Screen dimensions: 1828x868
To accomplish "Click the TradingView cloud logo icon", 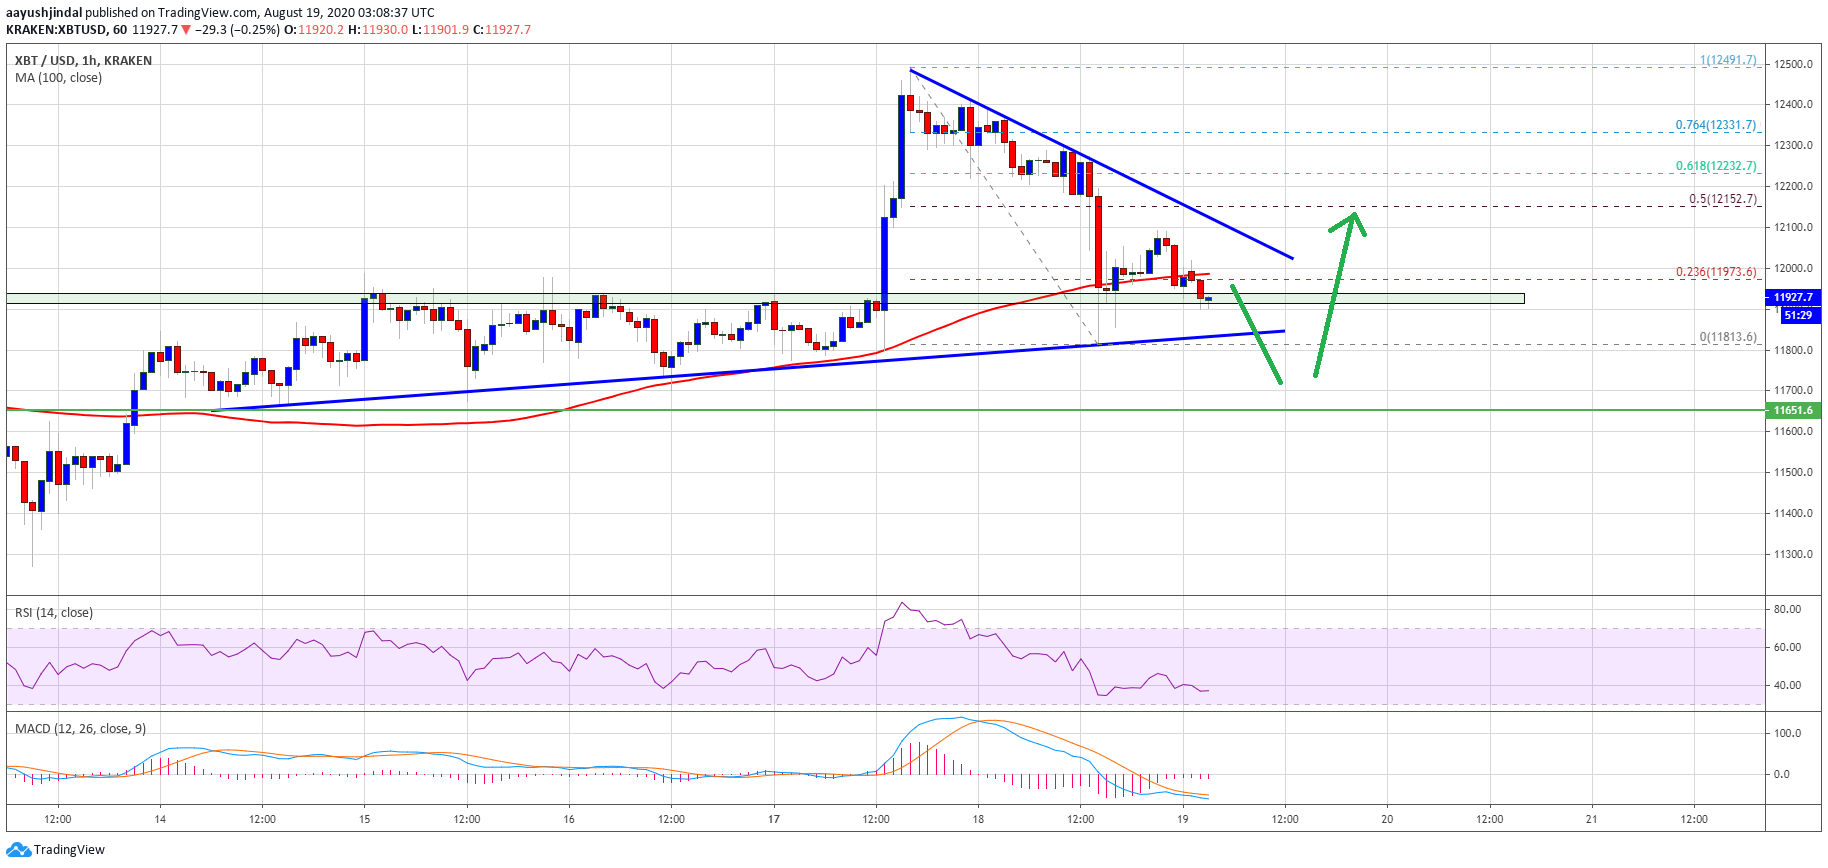I will (18, 850).
